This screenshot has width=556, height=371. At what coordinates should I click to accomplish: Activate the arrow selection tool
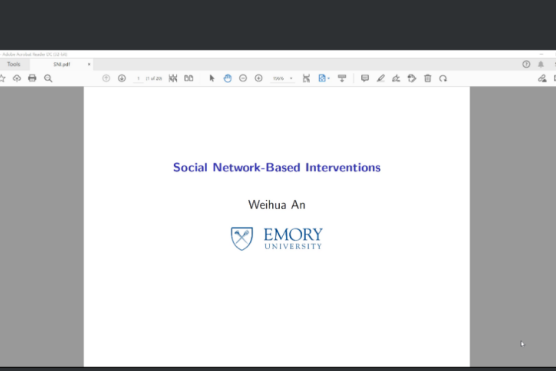[x=212, y=78]
